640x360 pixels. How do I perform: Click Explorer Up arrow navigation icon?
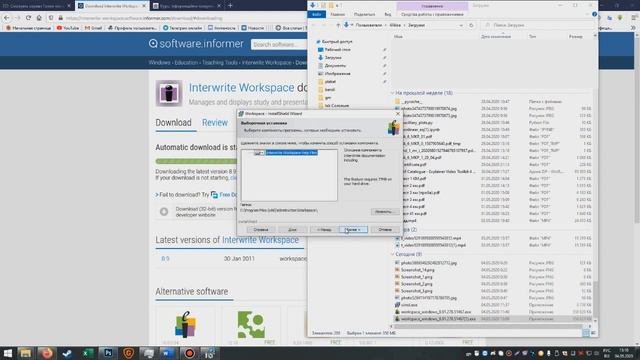click(x=338, y=25)
